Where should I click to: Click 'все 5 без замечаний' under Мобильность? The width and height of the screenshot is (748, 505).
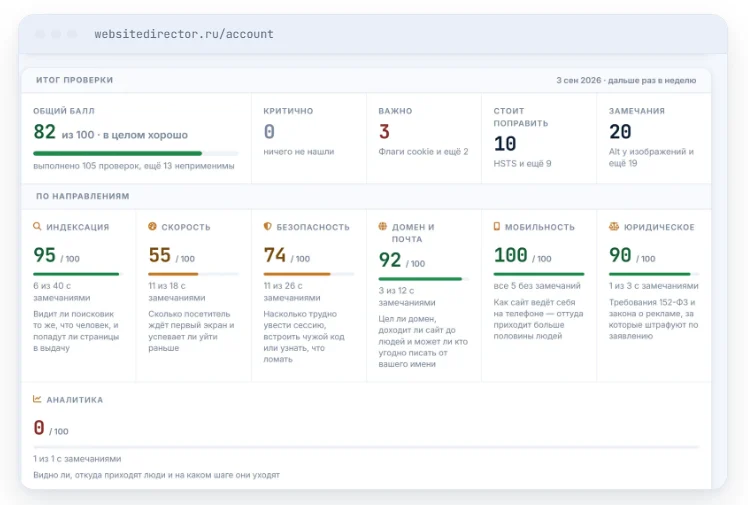coord(537,286)
